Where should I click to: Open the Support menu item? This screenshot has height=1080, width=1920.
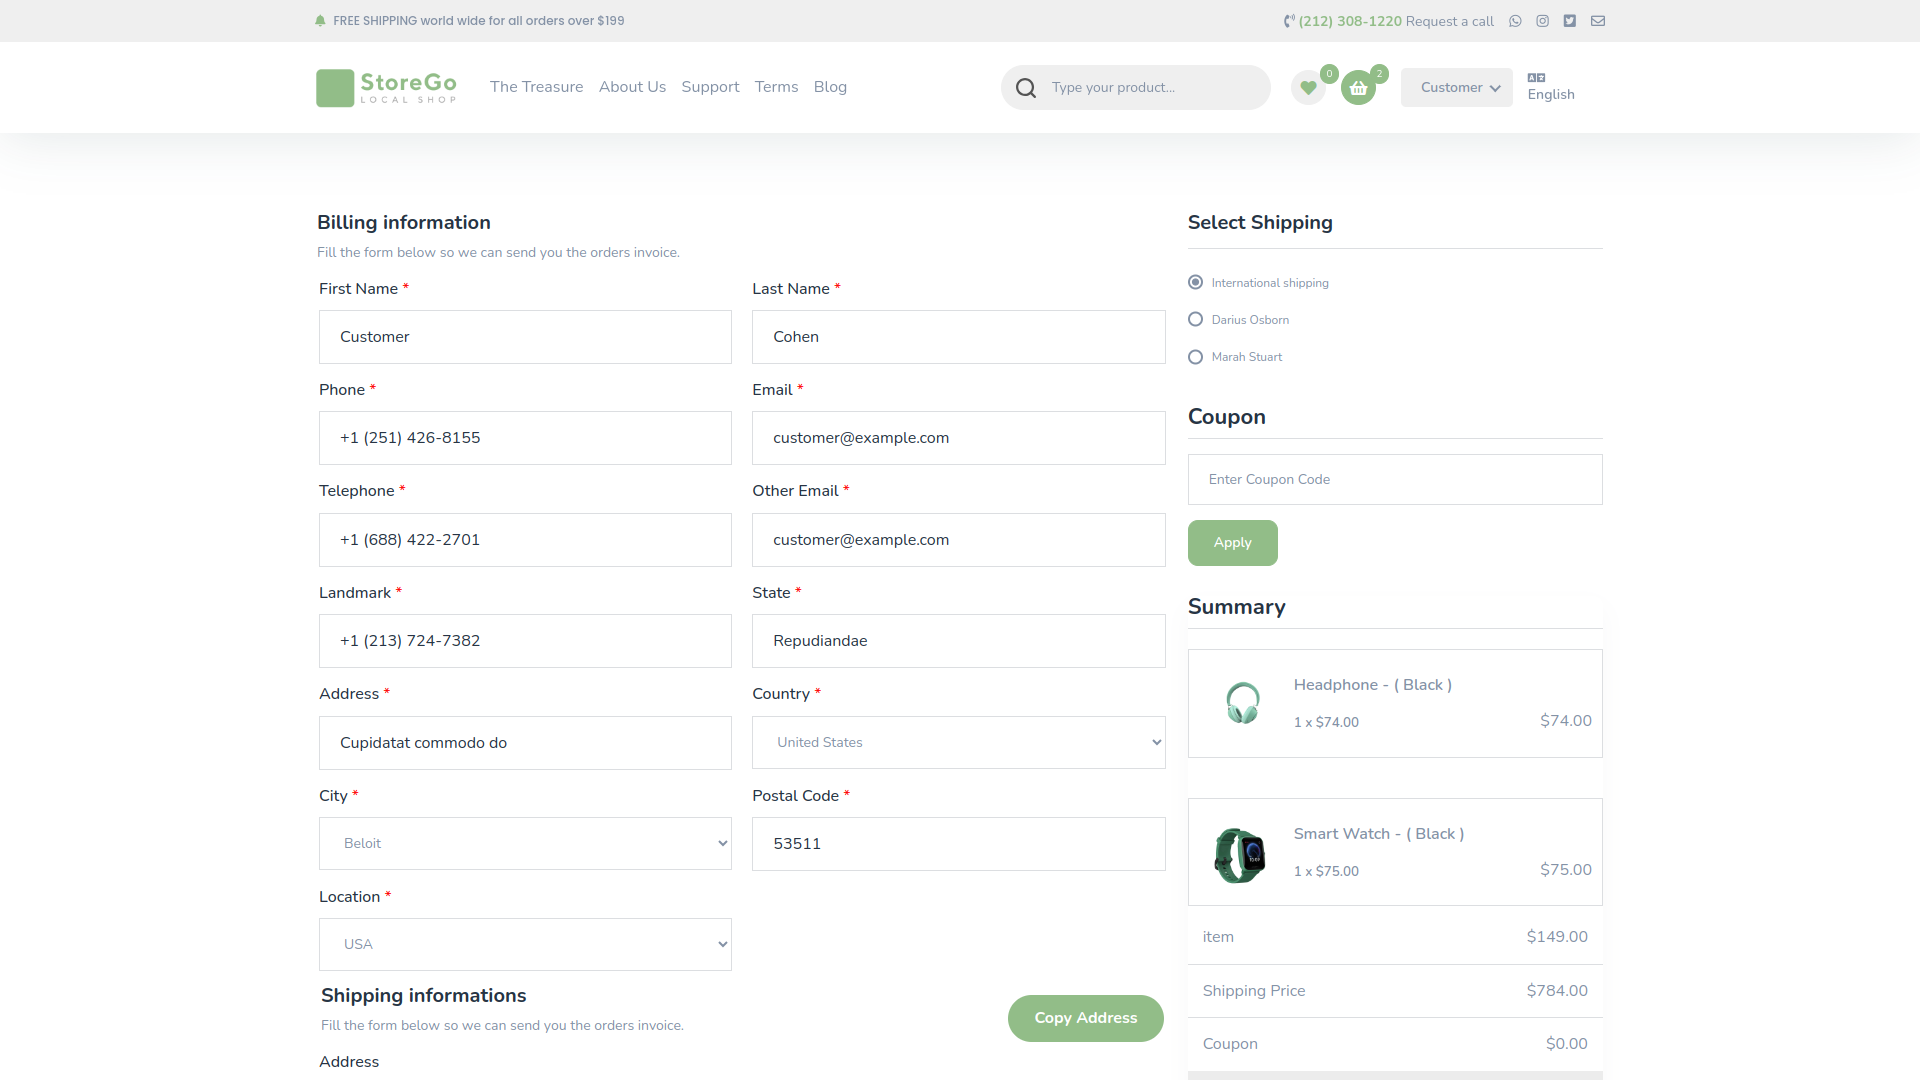[710, 87]
